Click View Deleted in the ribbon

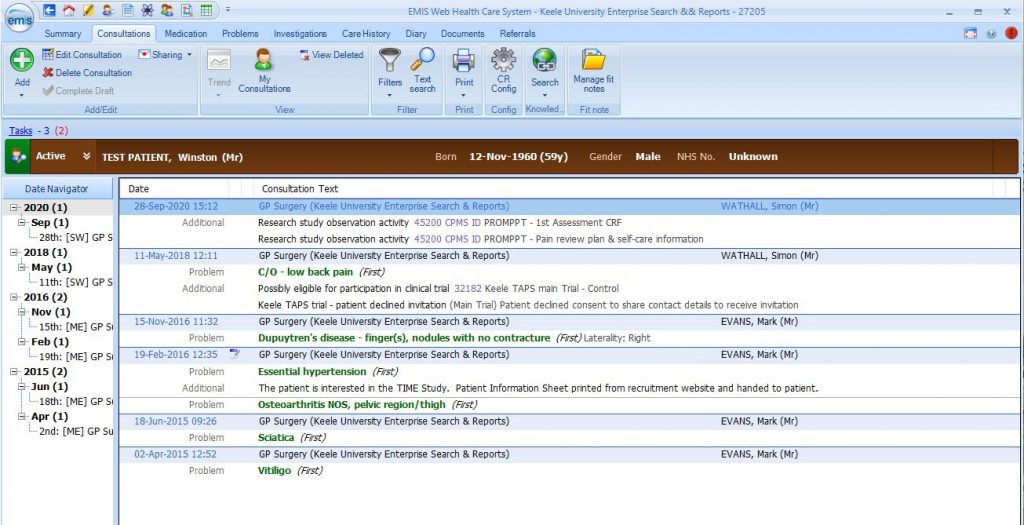tap(331, 55)
